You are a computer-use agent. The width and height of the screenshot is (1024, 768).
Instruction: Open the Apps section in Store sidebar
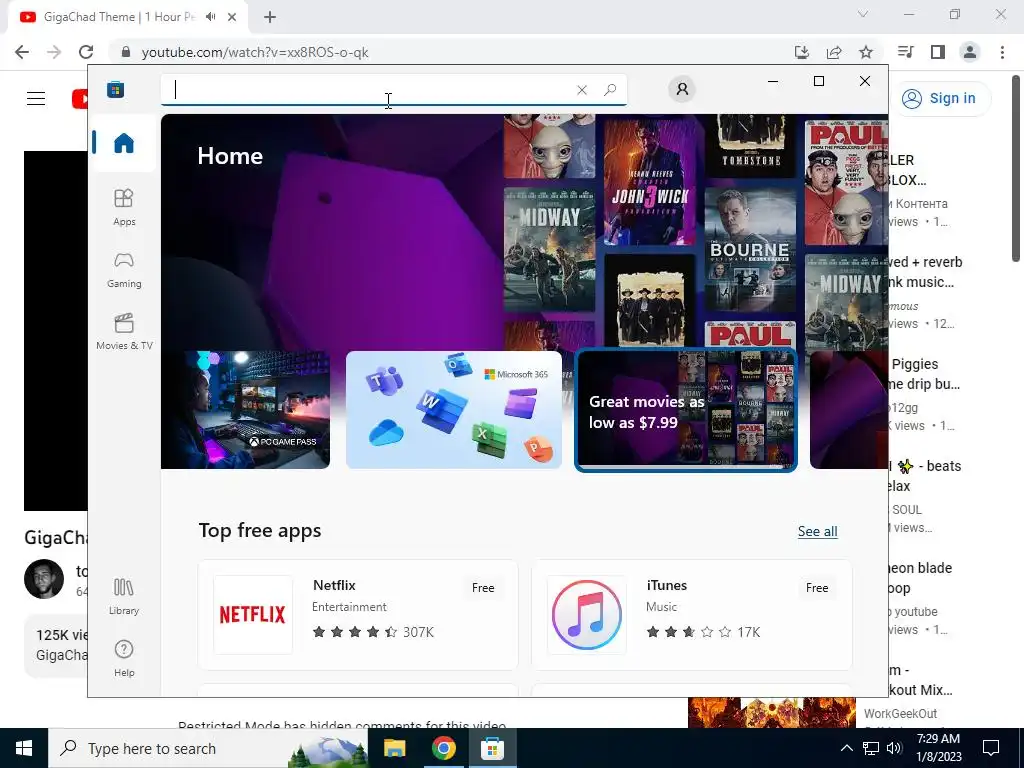[x=124, y=207]
